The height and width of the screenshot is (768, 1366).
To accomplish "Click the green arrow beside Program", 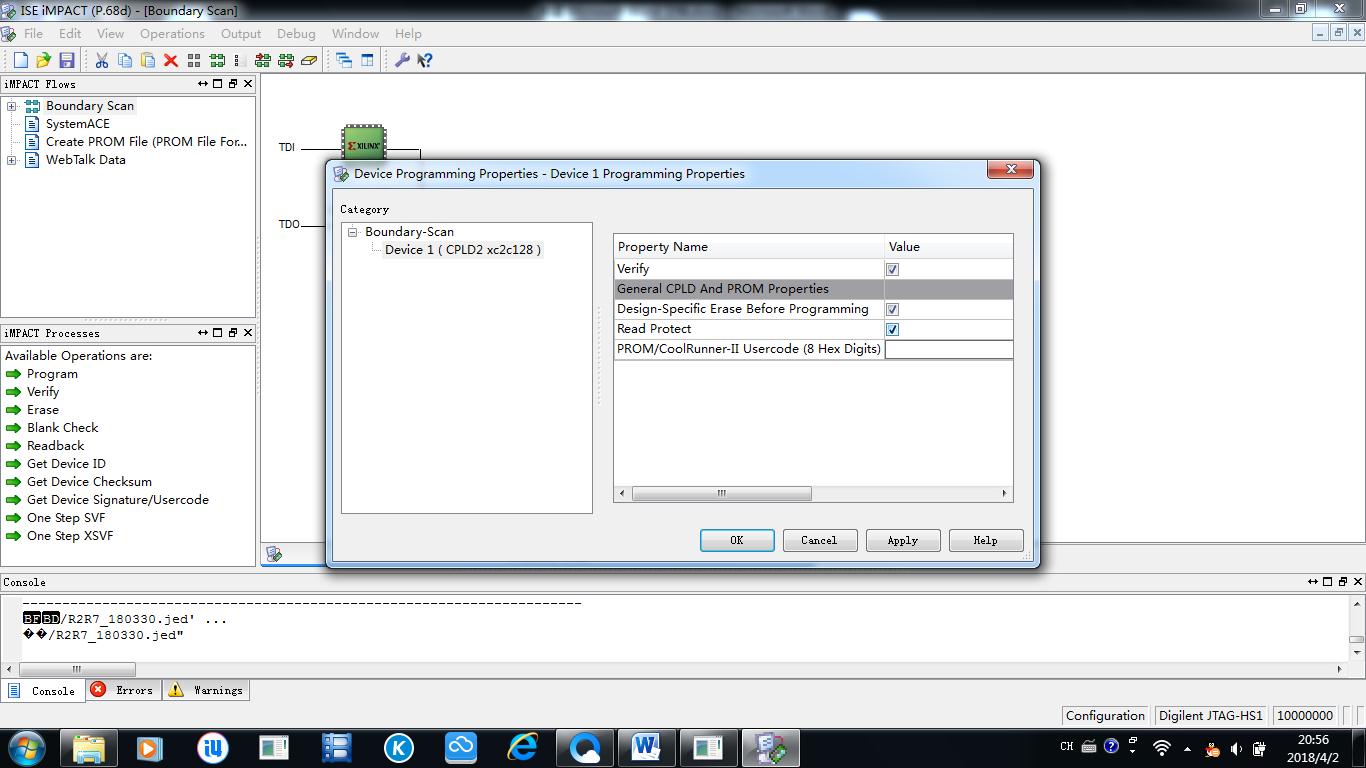I will 13,374.
